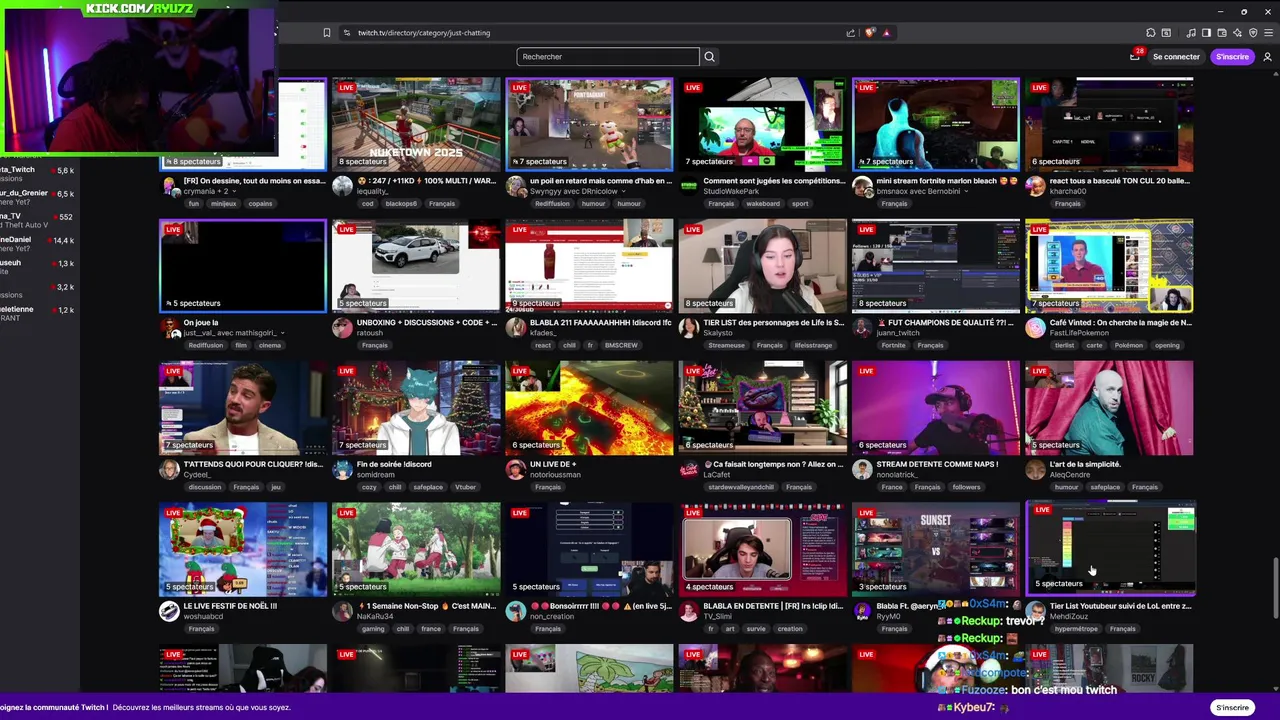This screenshot has width=1280, height=720.
Task: Click the Leo AI sparkle icon
Action: 1237,33
